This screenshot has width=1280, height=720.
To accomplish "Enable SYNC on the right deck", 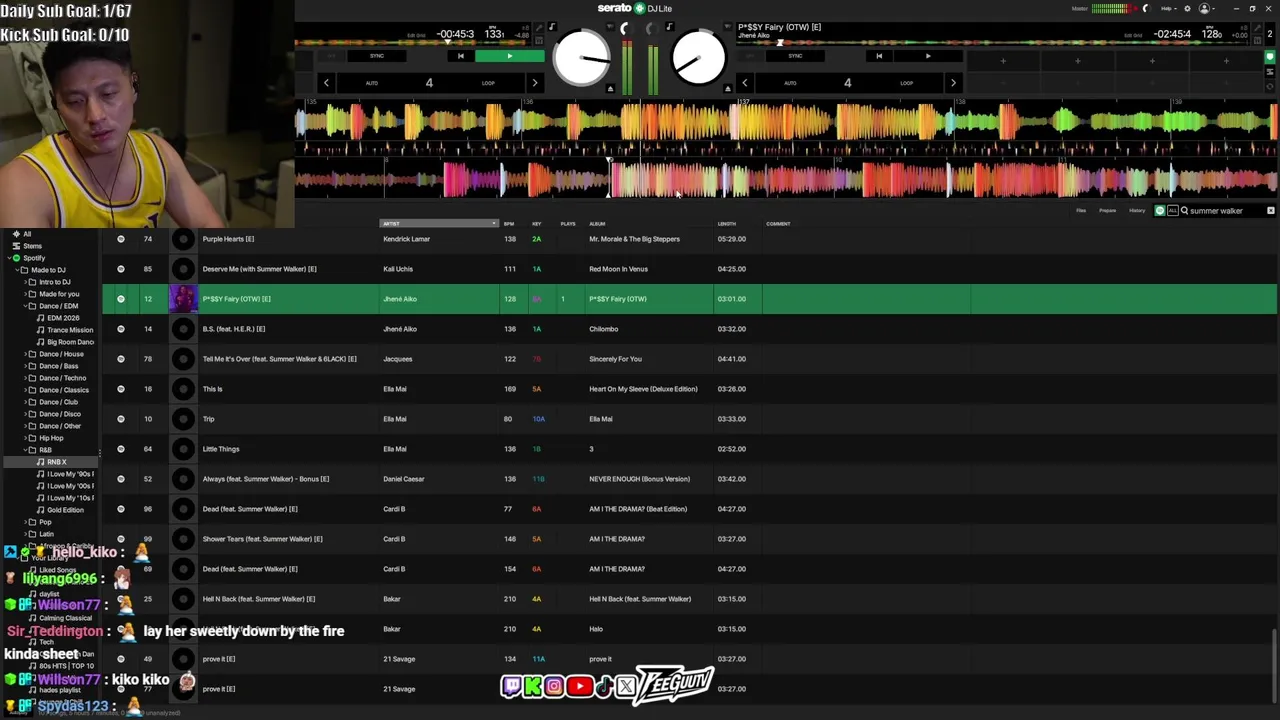I will (x=795, y=56).
